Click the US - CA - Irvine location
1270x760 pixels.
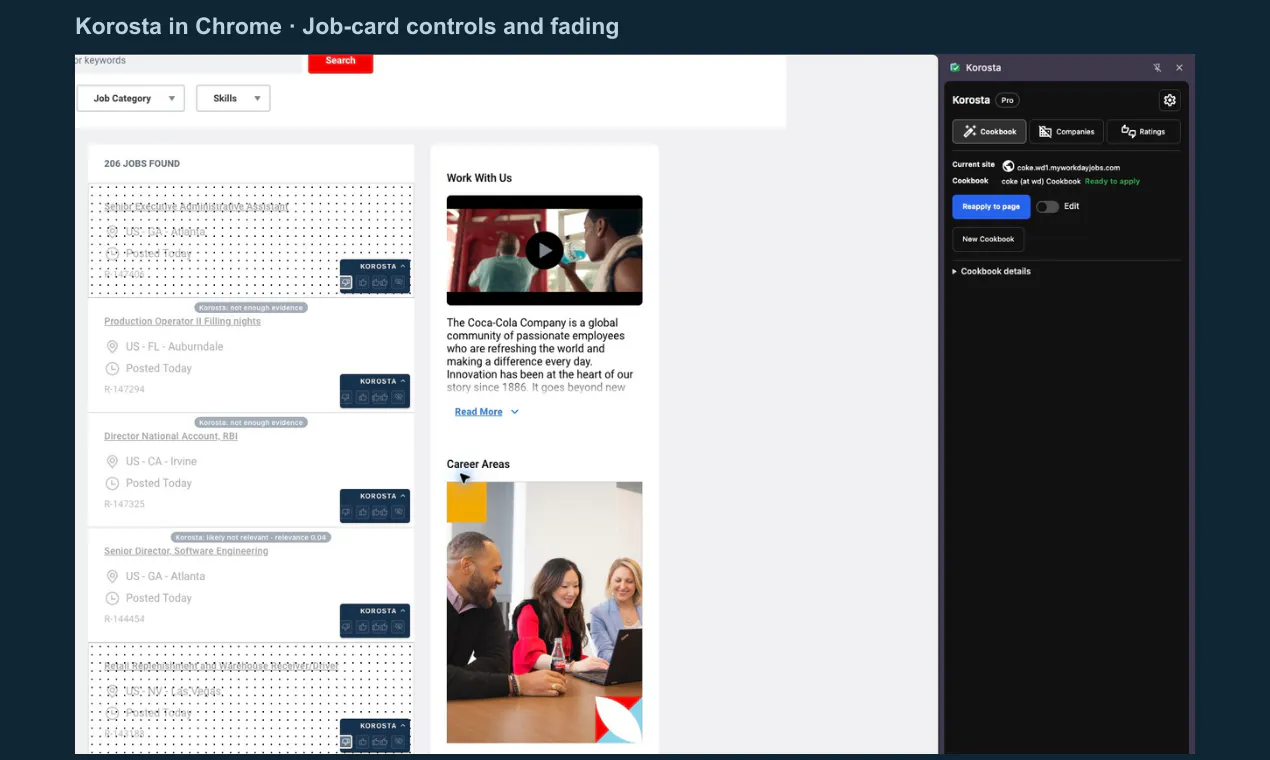point(161,462)
